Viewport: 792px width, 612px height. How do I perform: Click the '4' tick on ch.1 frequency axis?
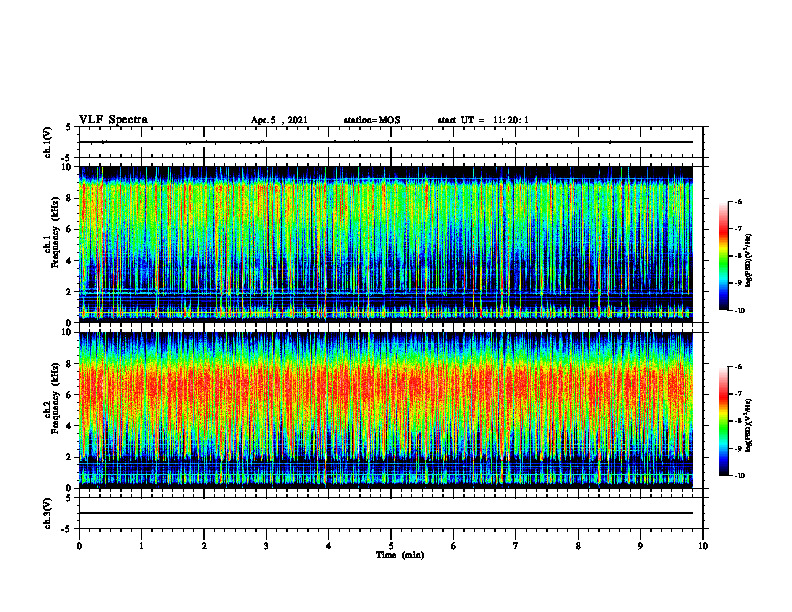(71, 261)
